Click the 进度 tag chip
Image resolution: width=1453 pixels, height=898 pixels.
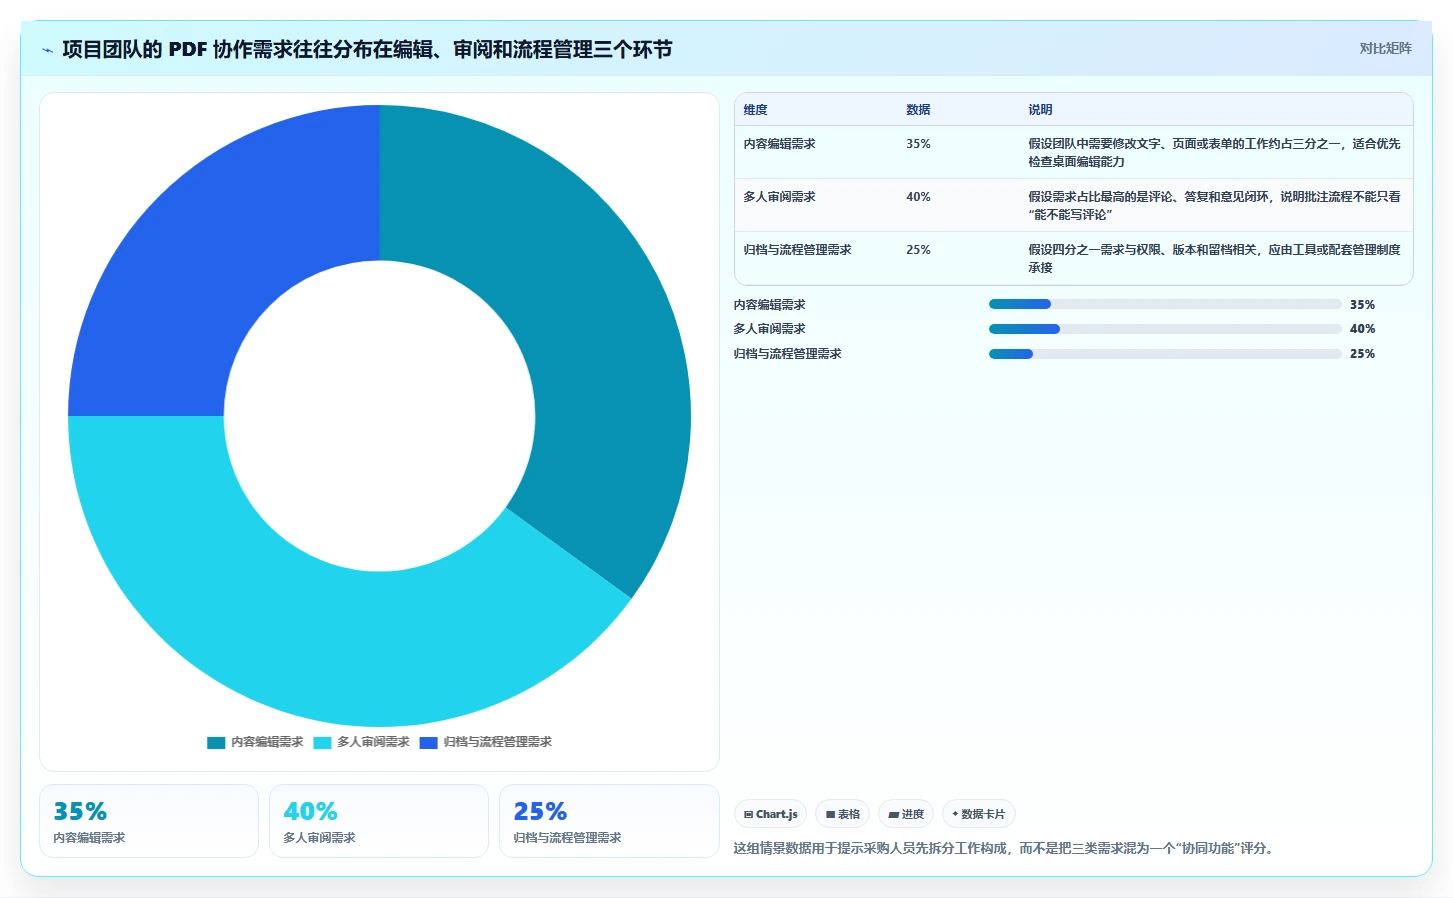(x=906, y=814)
